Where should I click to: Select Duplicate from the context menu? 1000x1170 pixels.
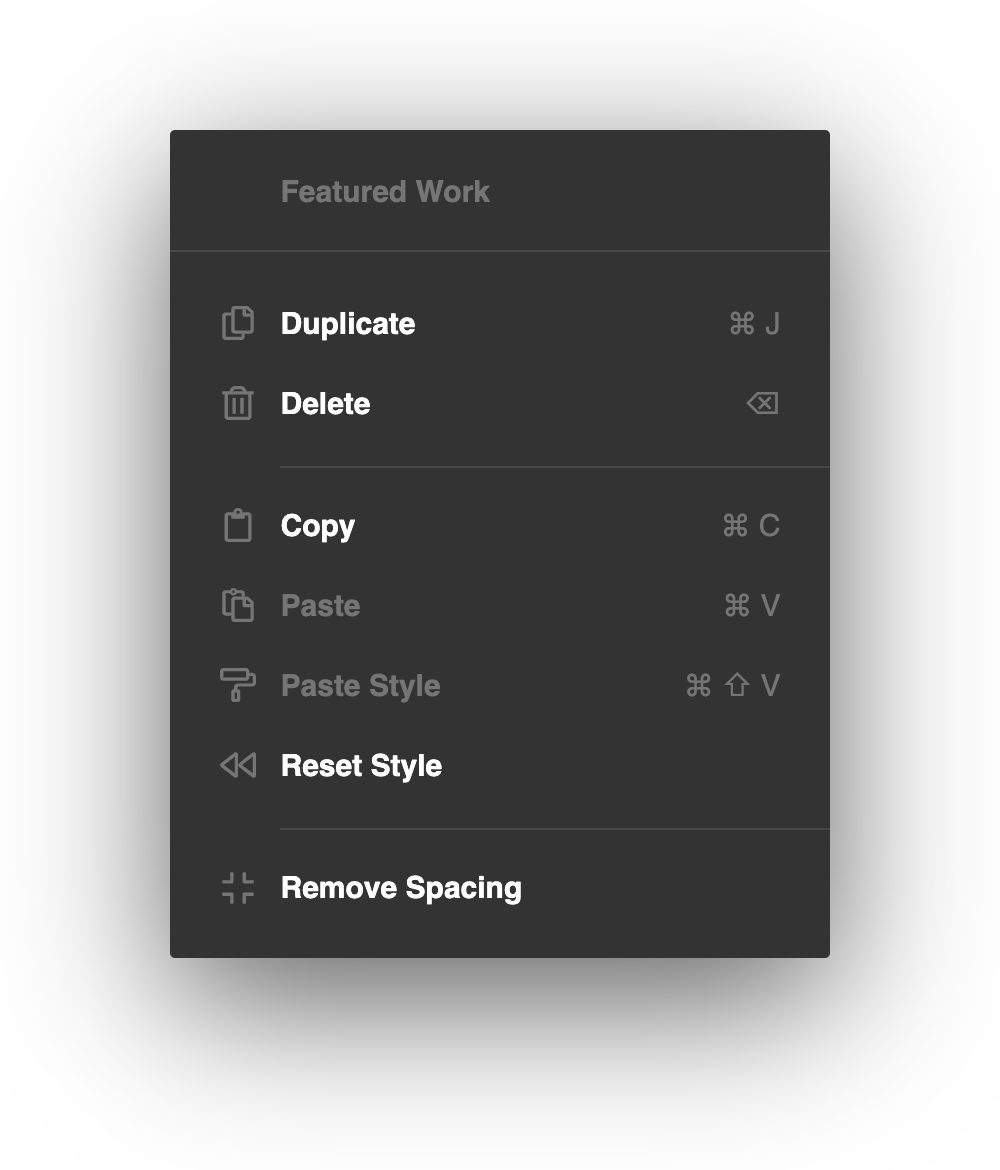click(348, 323)
